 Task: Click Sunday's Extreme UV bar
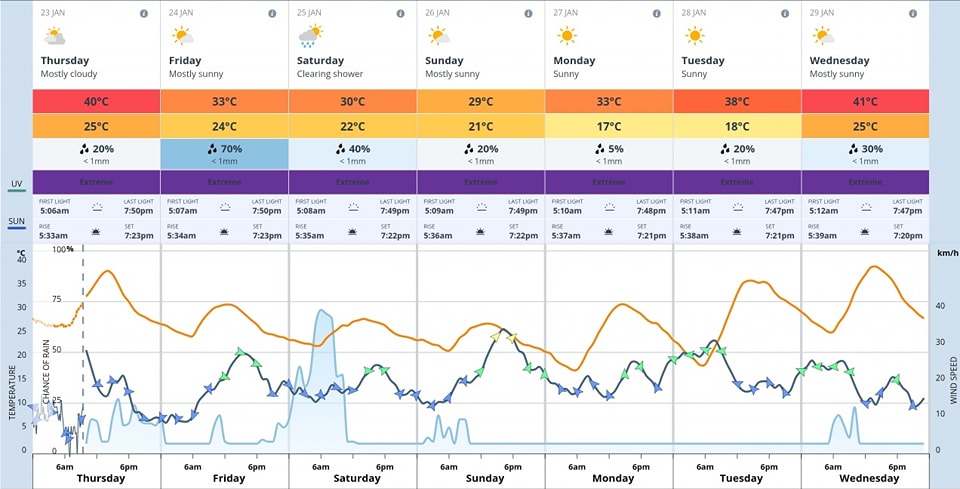(481, 182)
